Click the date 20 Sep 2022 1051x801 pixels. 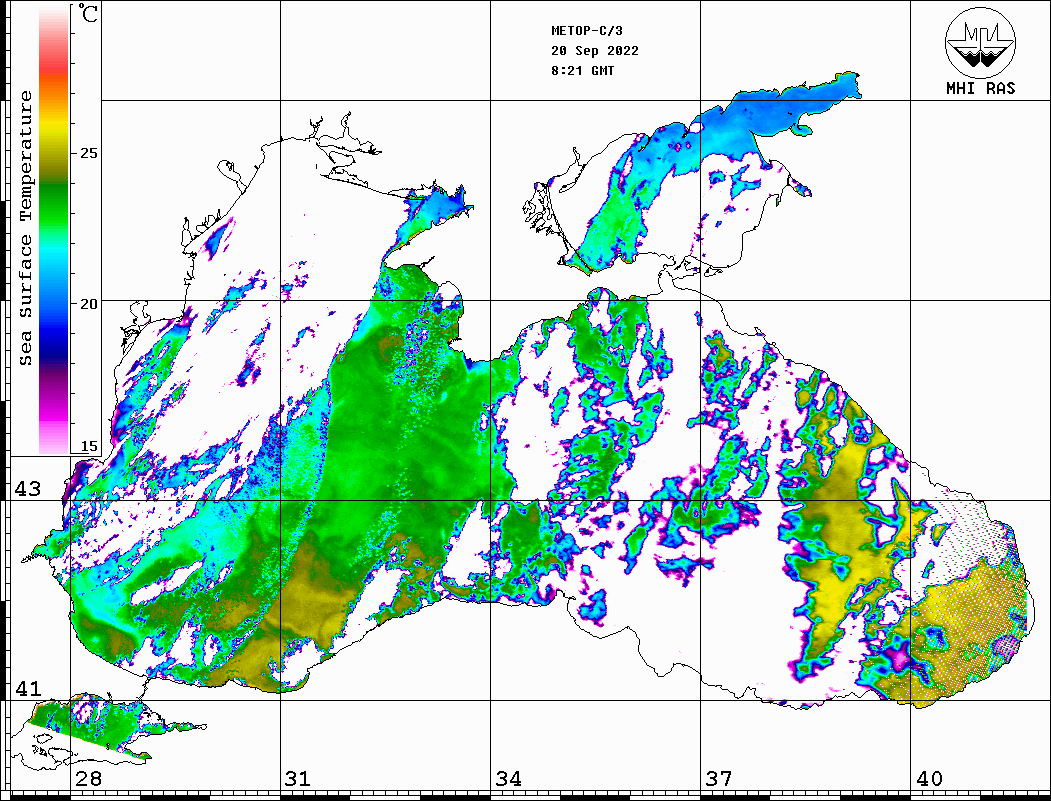[595, 51]
